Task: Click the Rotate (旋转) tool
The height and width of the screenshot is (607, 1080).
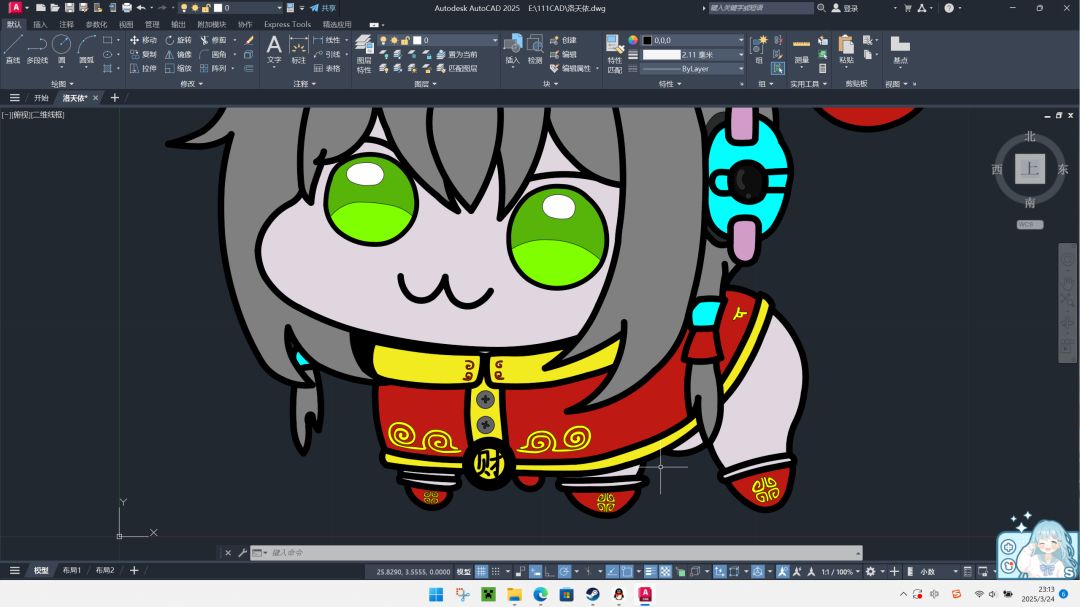Action: (178, 40)
